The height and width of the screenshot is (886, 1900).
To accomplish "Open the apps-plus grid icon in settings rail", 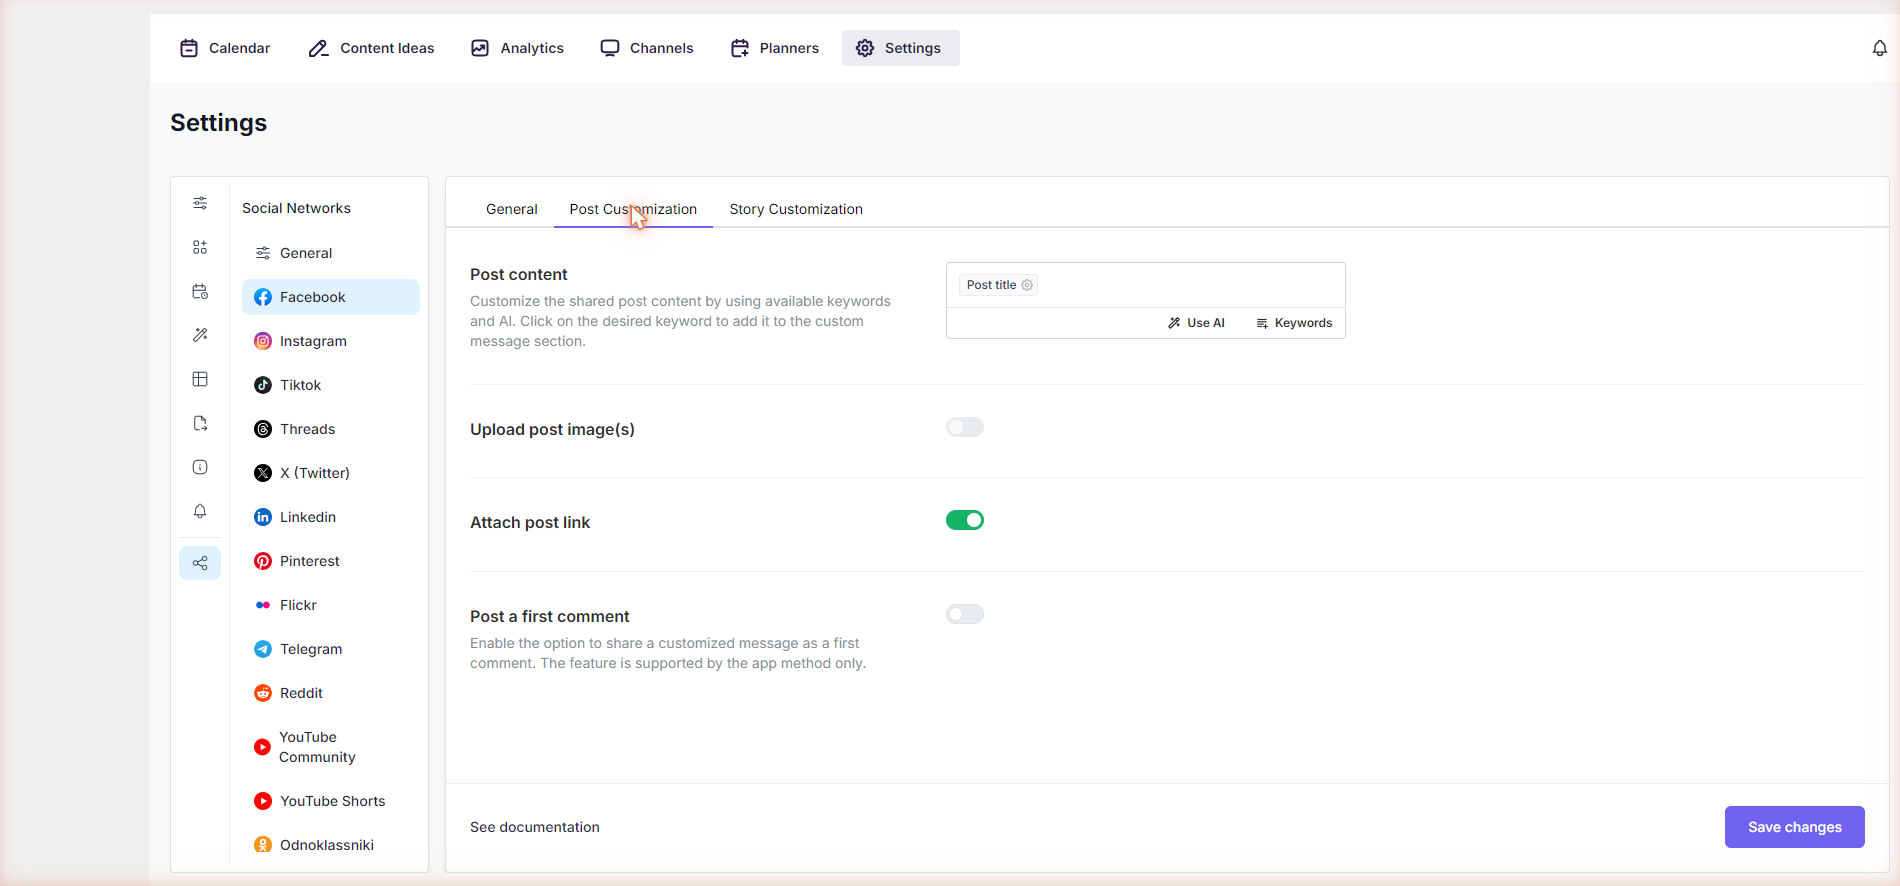I will (x=200, y=247).
